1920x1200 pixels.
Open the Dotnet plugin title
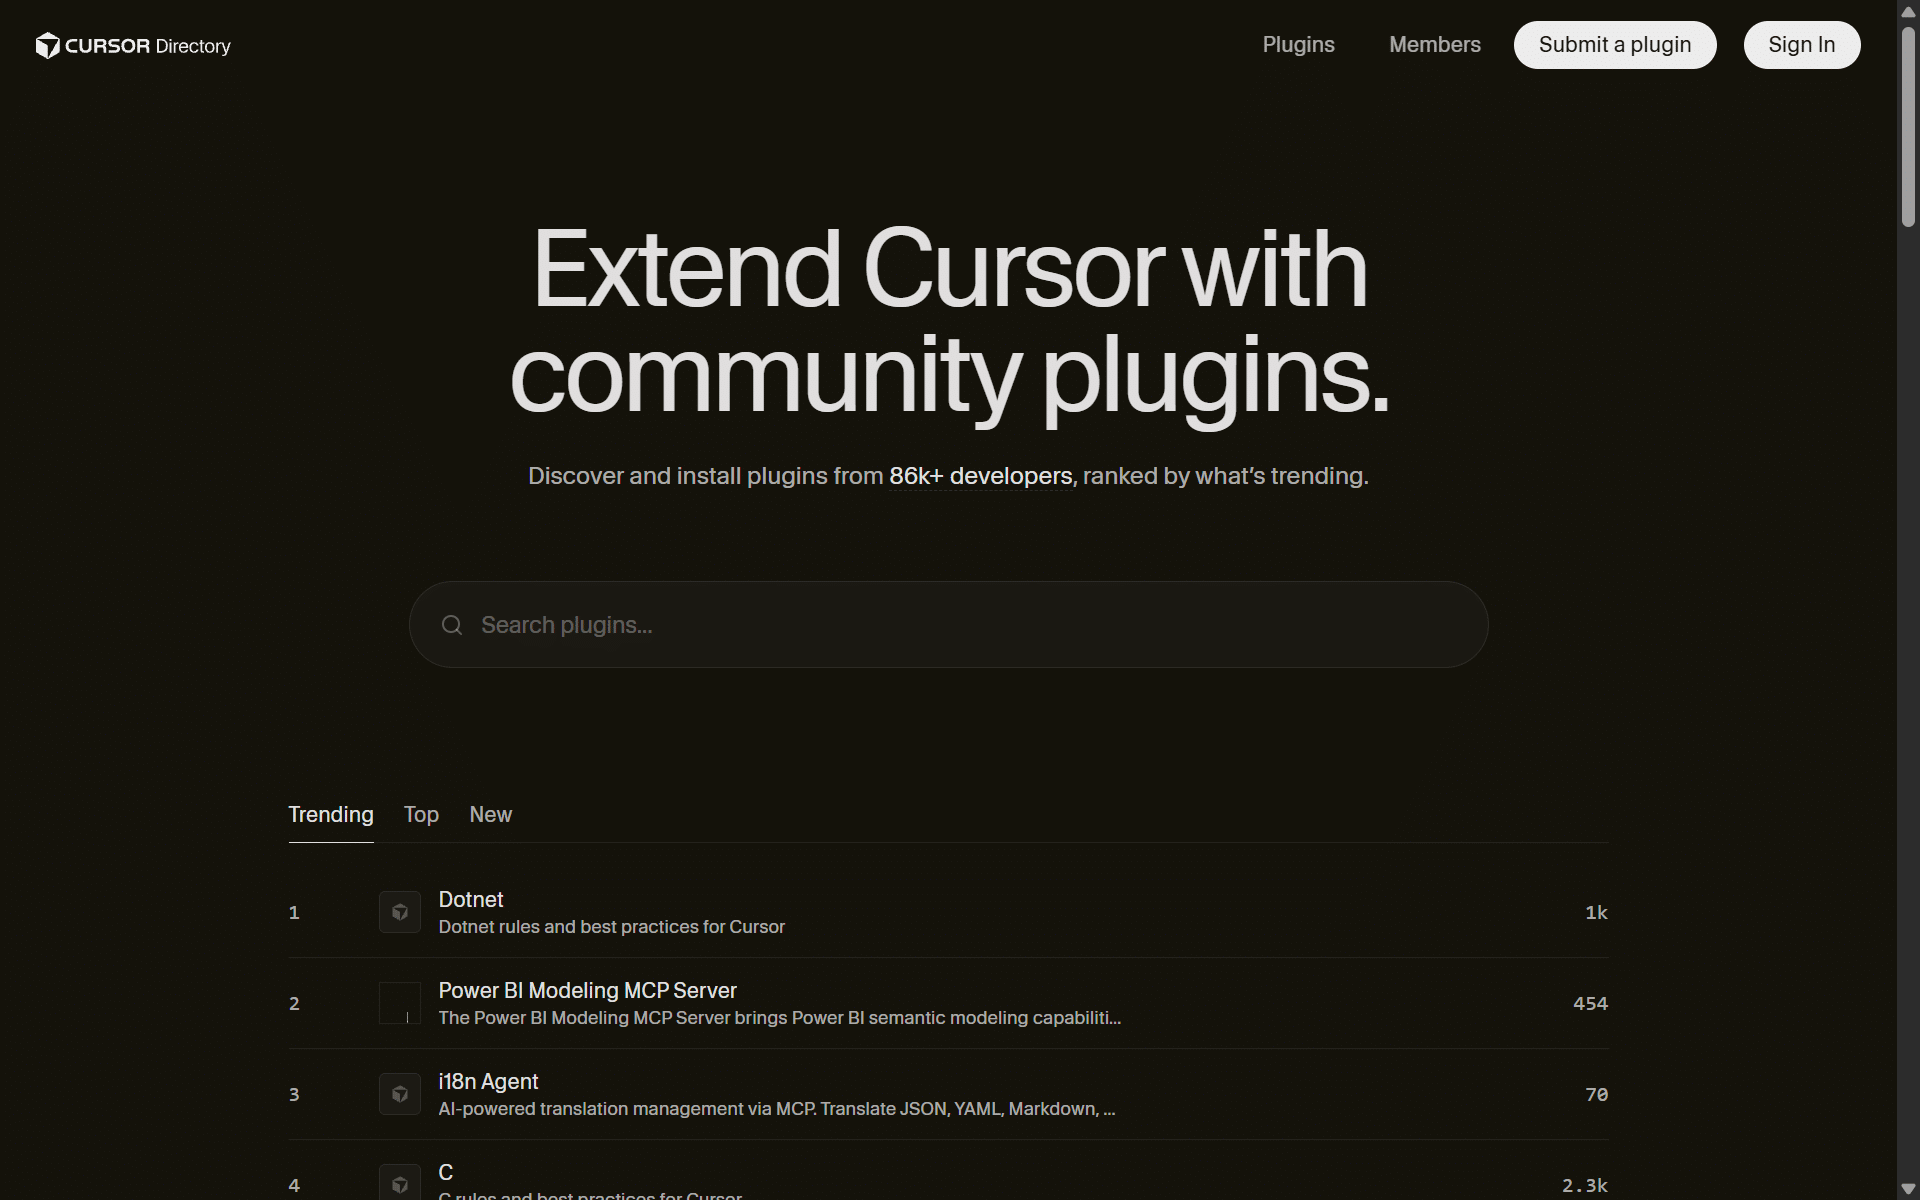471,899
